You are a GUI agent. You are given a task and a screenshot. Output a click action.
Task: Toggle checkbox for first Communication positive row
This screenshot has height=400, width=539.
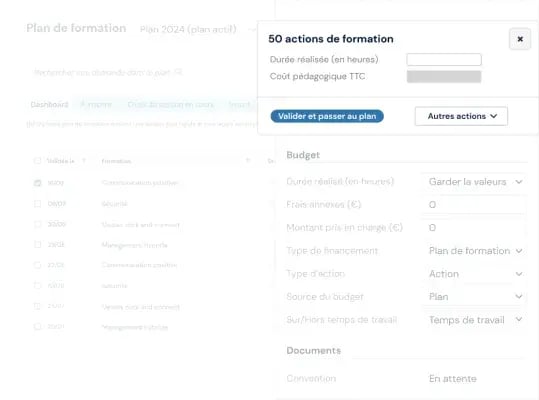click(x=37, y=183)
